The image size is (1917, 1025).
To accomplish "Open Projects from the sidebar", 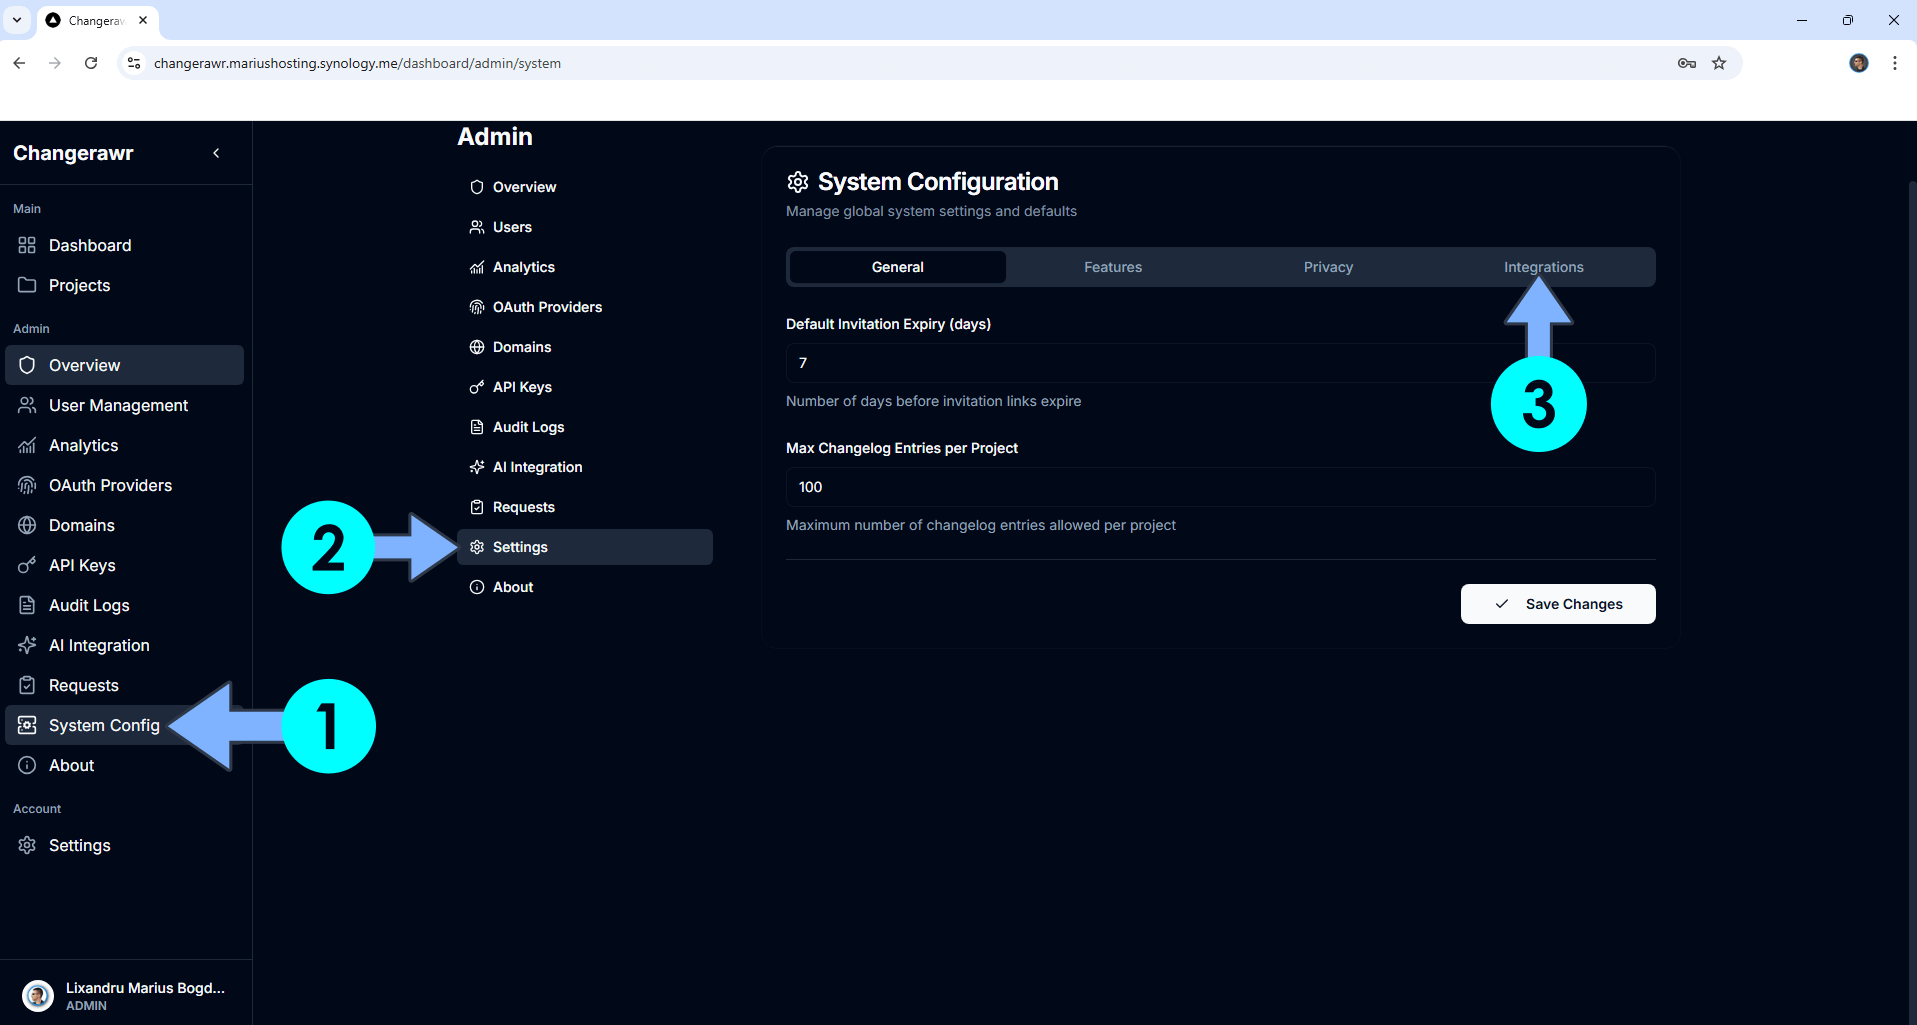I will pos(124,285).
